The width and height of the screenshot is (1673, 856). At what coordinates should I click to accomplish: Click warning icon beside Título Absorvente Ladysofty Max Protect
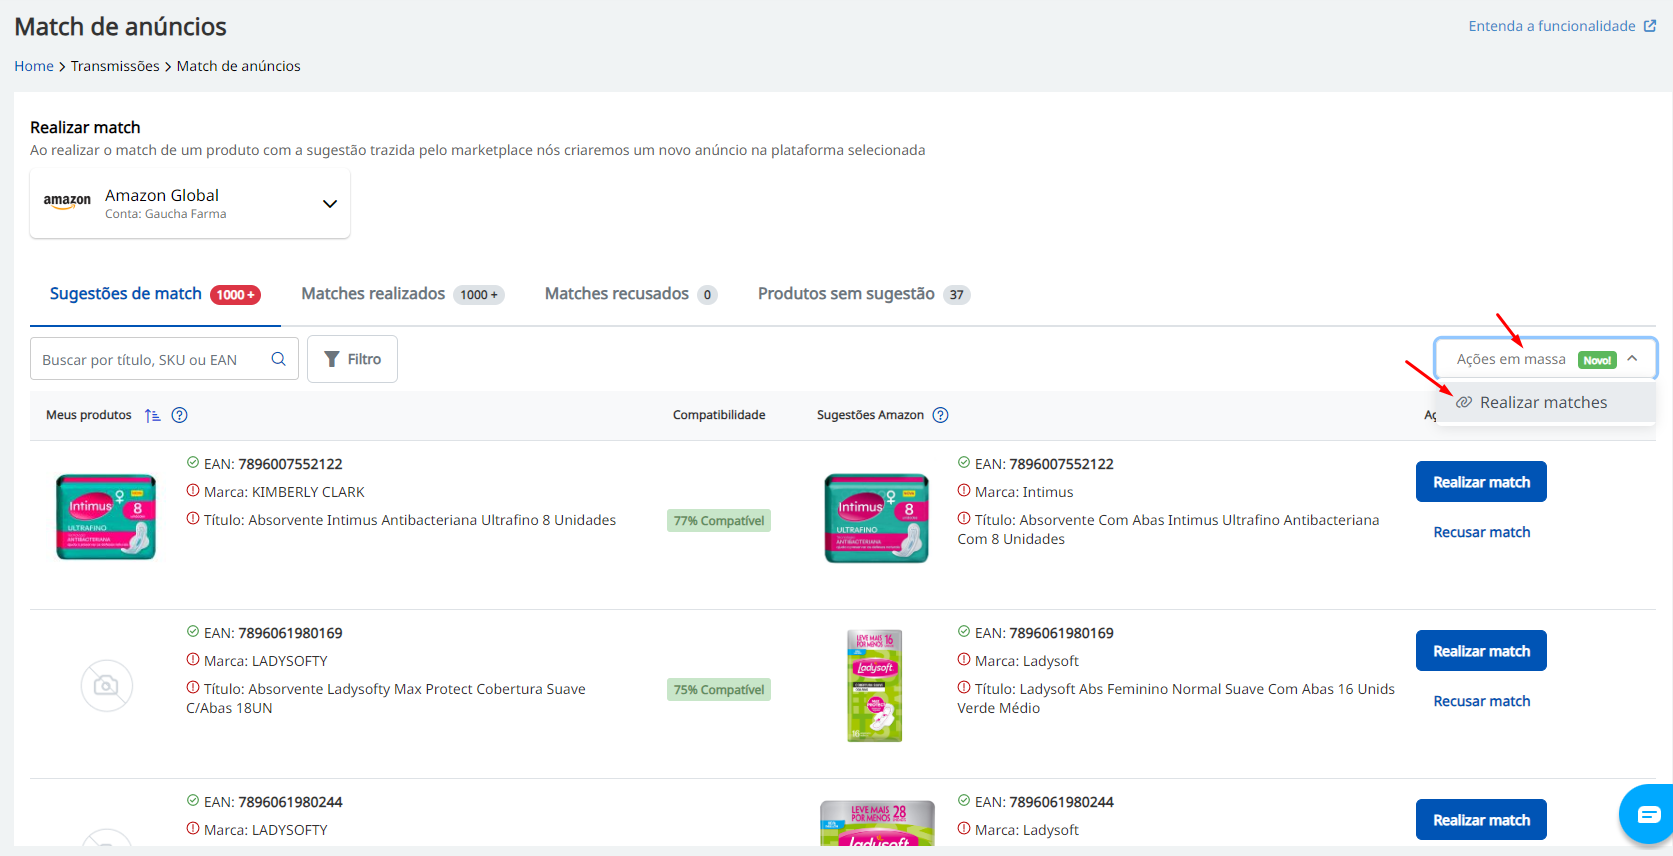click(x=193, y=688)
